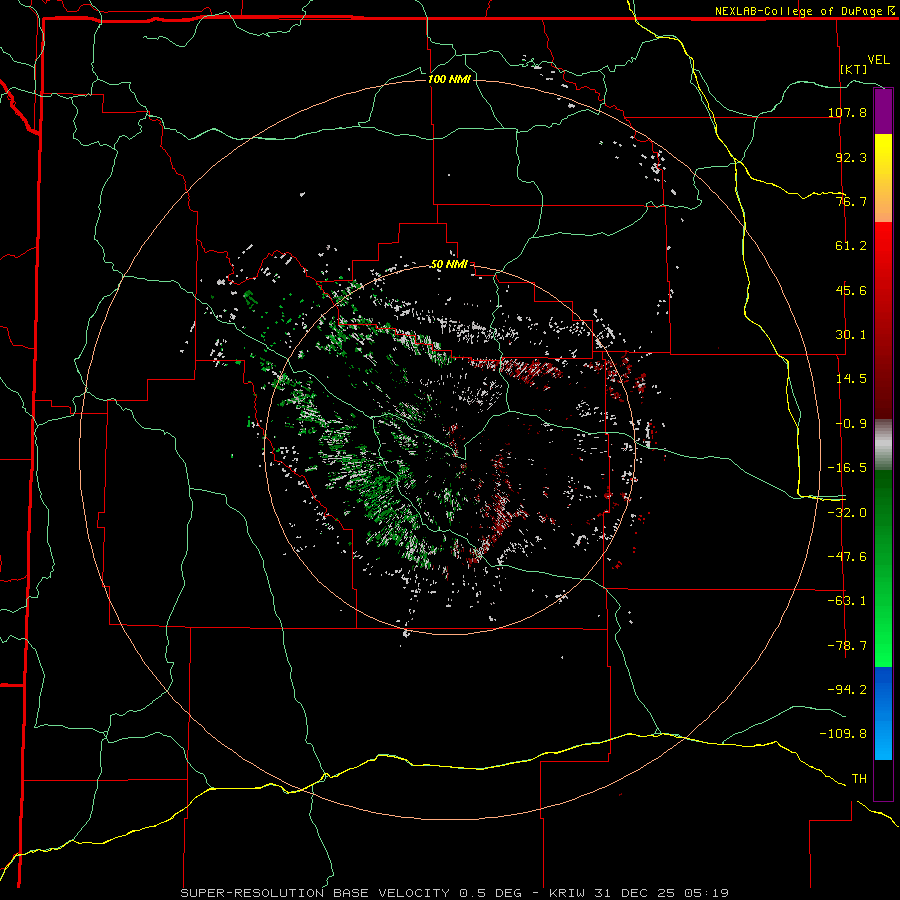Click the 61.2 velocity scale value

[851, 246]
